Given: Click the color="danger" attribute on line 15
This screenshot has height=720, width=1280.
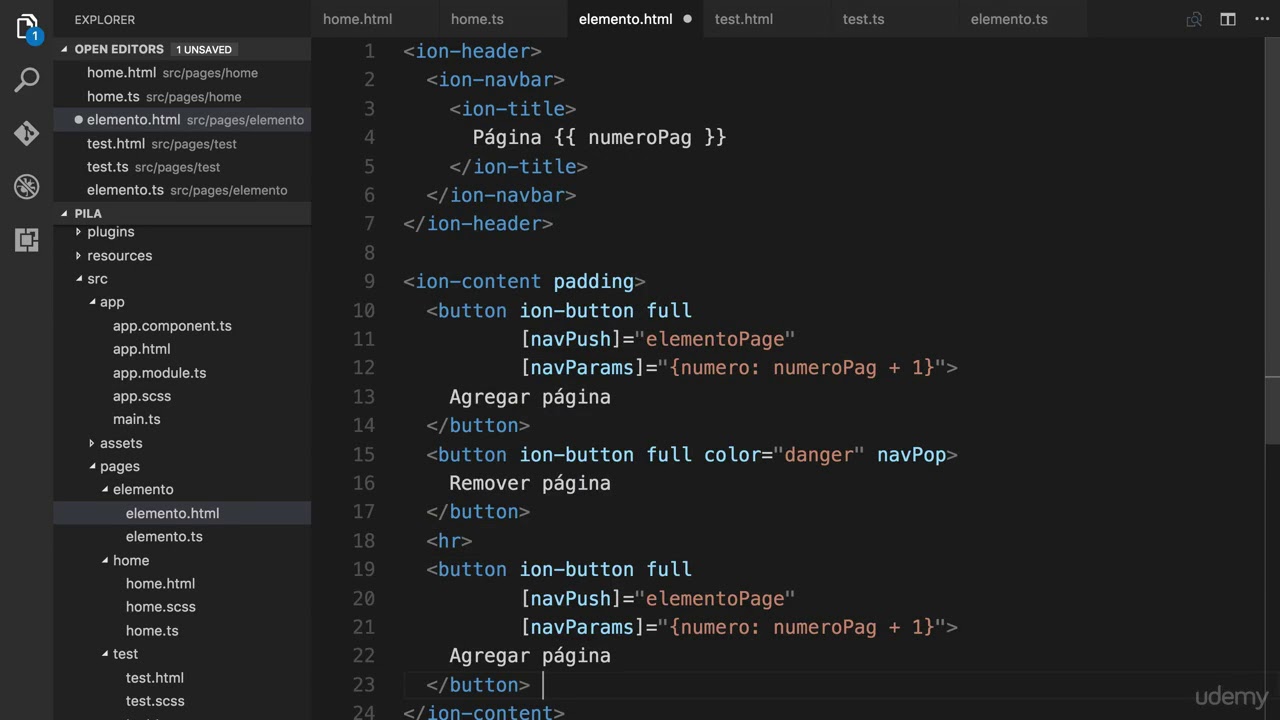Looking at the screenshot, I should (784, 455).
